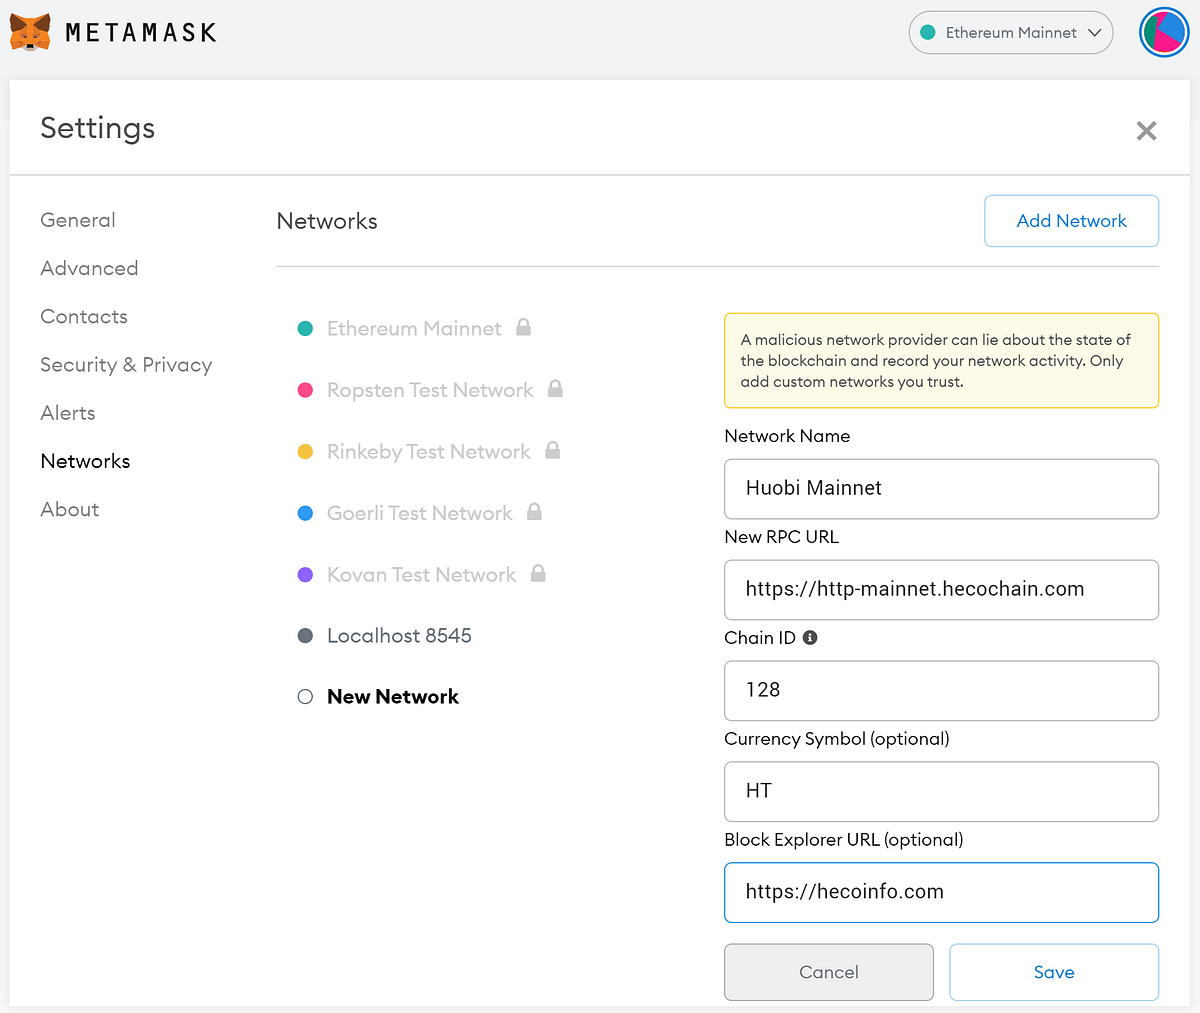The height and width of the screenshot is (1013, 1200).
Task: Click the lock icon beside Goerli Test Network
Action: click(534, 512)
